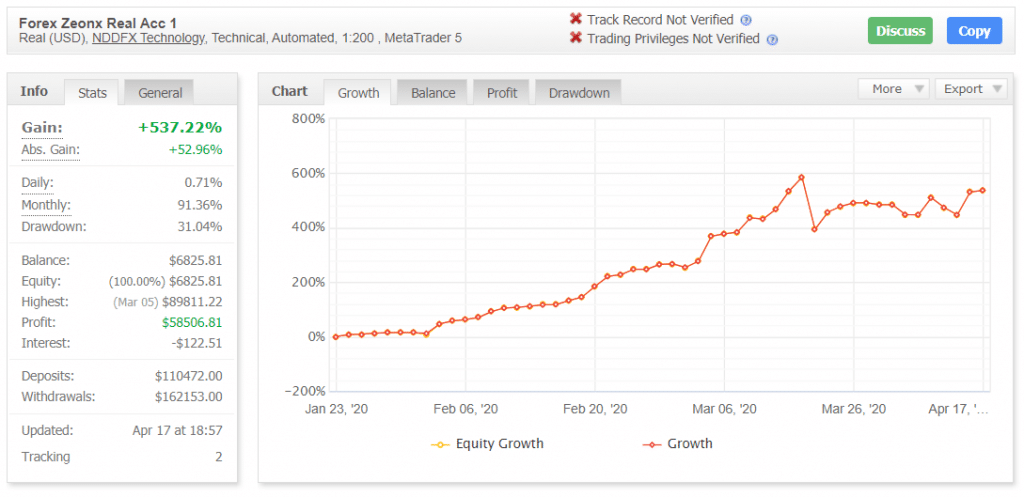Toggle Growth series in chart legend
This screenshot has width=1024, height=497.
coord(679,443)
